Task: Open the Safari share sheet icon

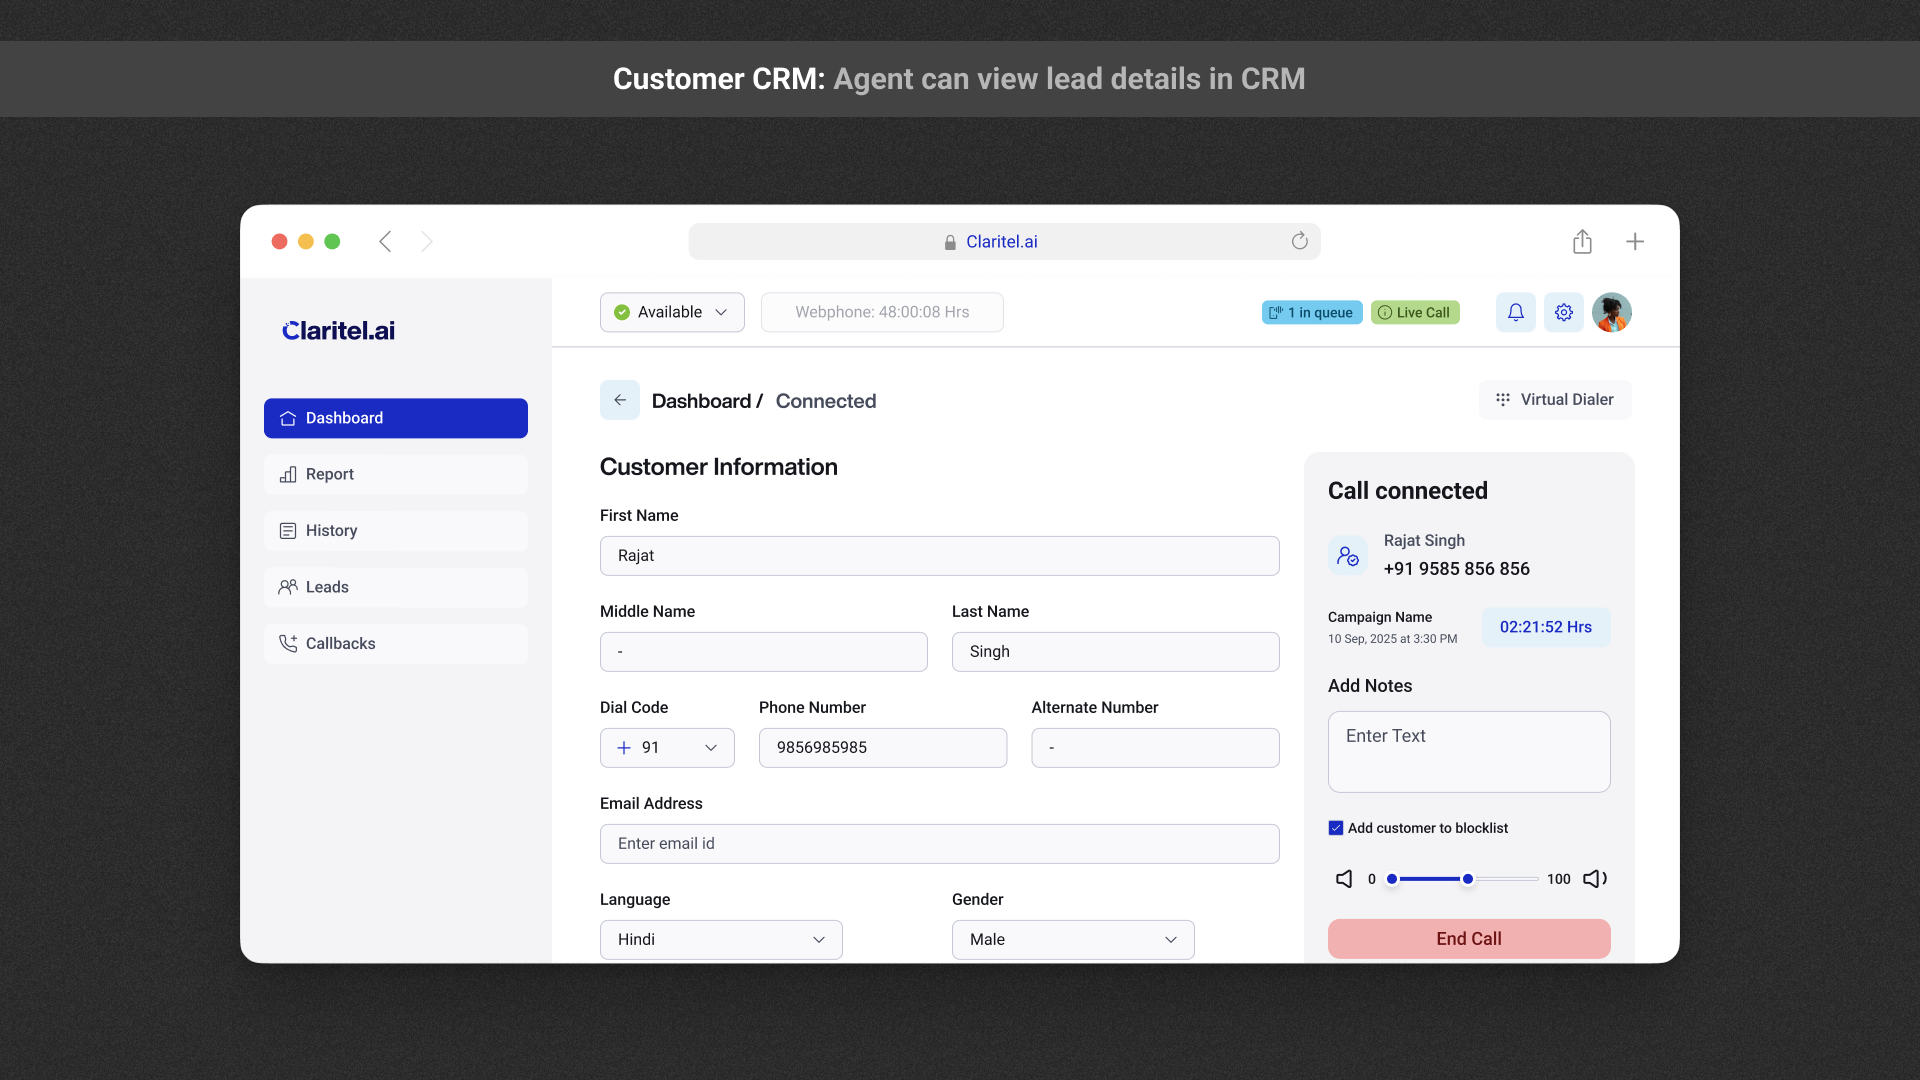Action: (1582, 241)
